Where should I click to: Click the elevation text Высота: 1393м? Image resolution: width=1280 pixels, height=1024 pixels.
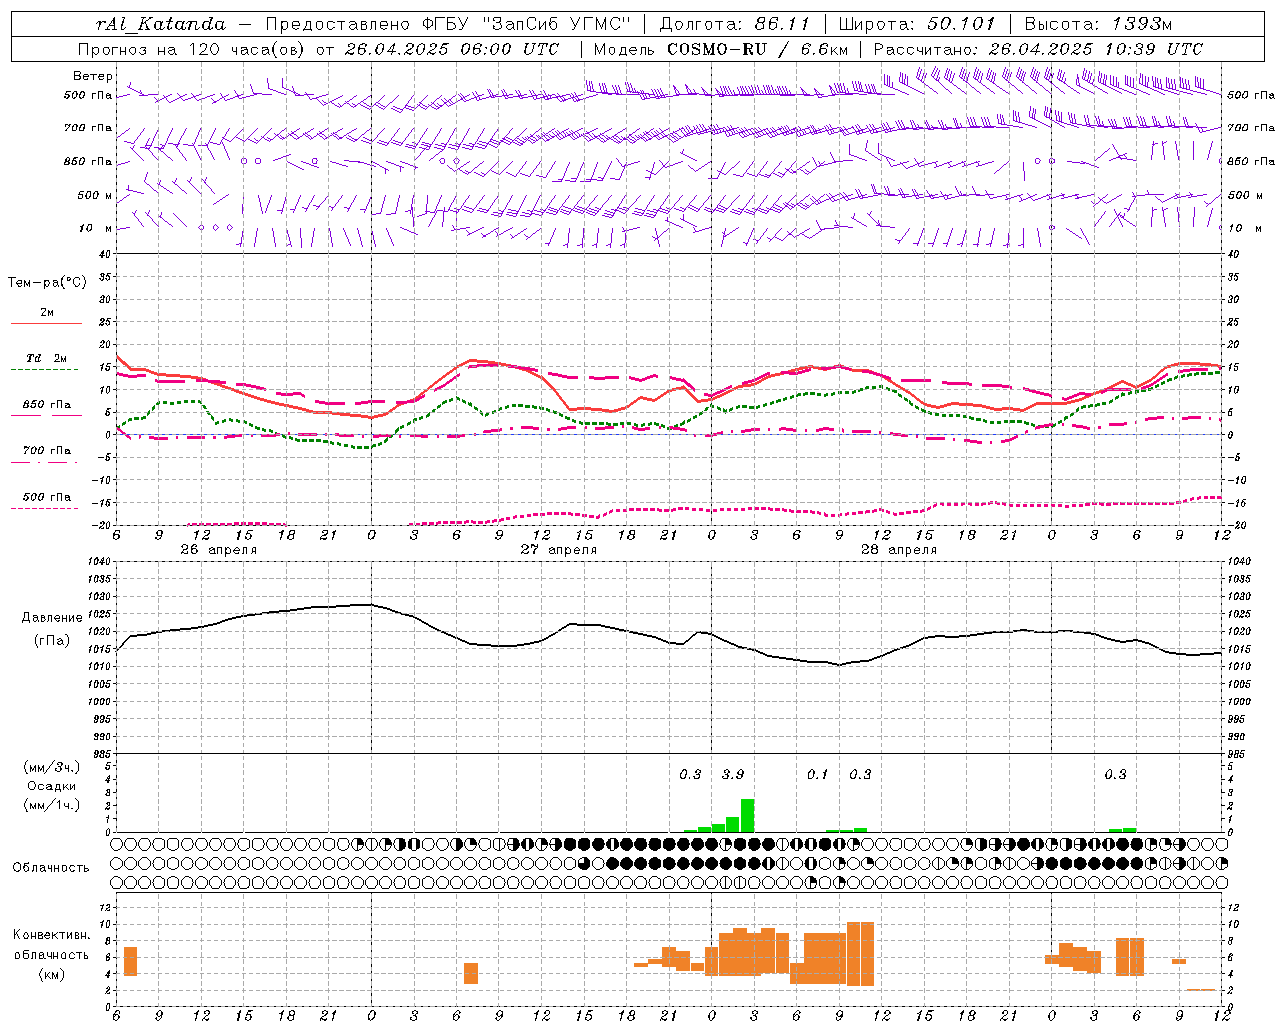tap(1098, 24)
